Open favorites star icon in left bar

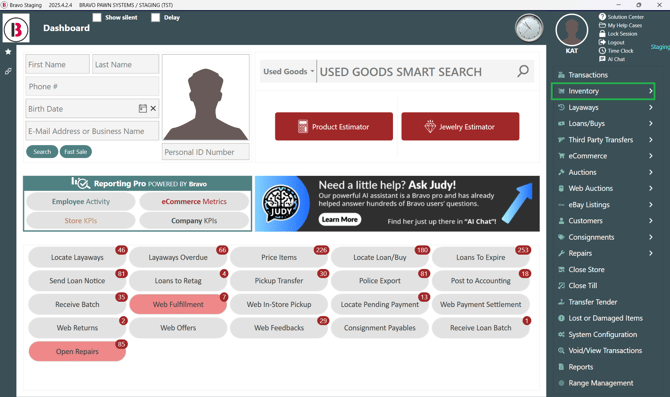(8, 52)
